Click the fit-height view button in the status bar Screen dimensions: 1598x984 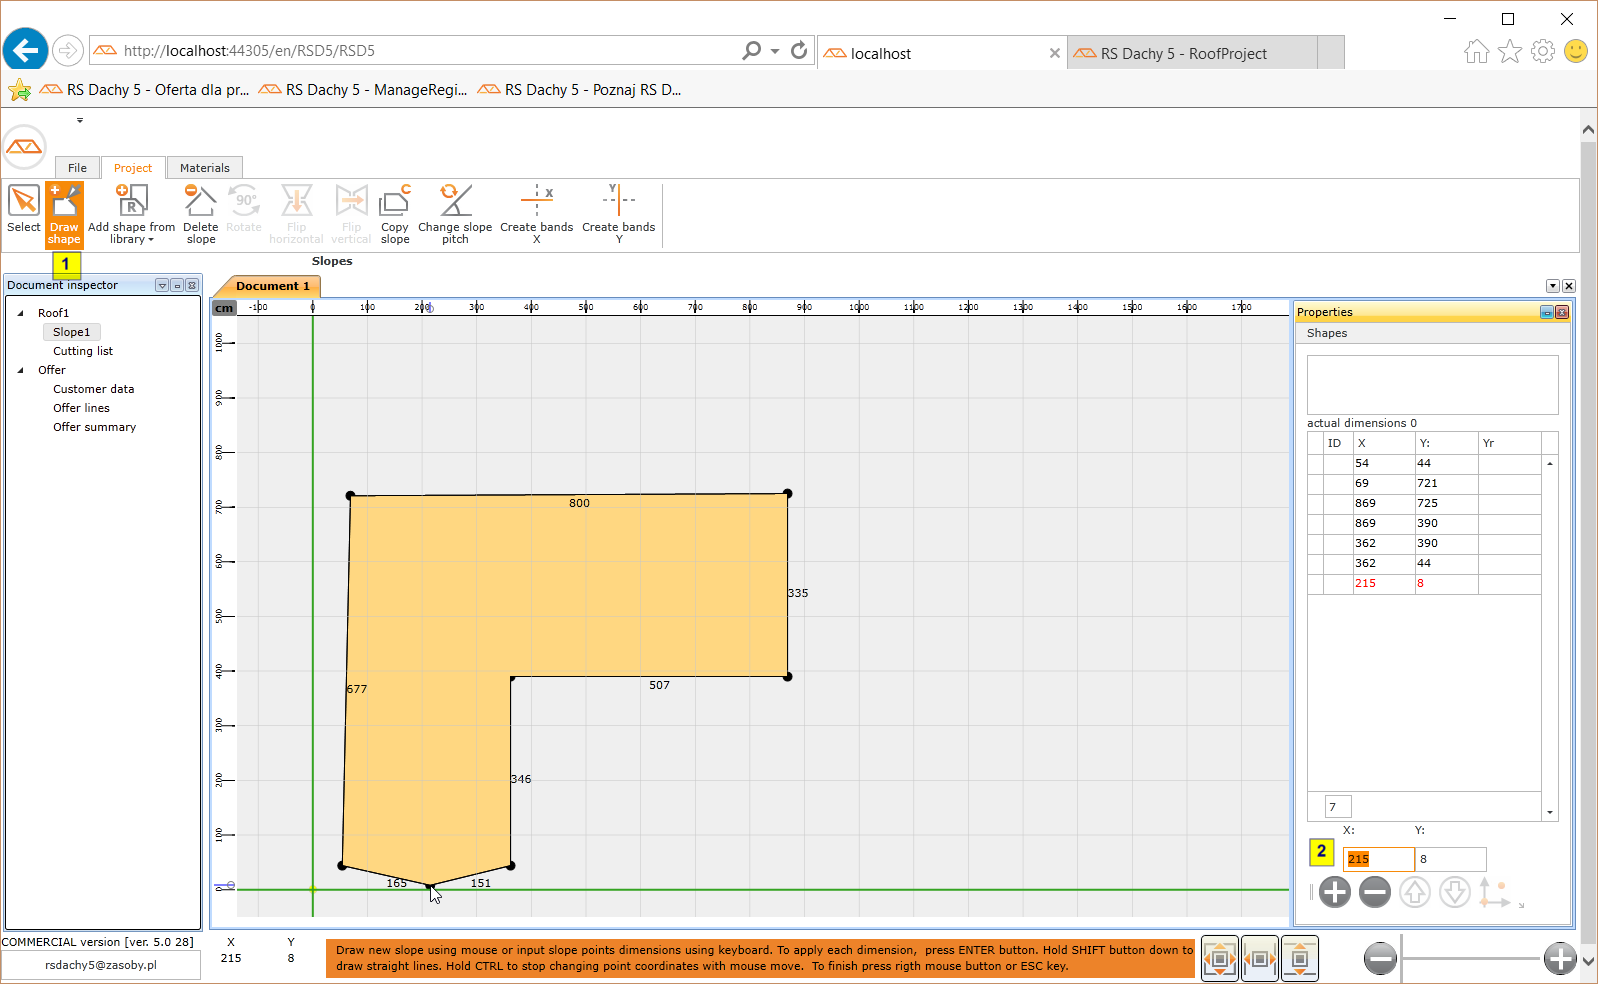pos(1299,959)
